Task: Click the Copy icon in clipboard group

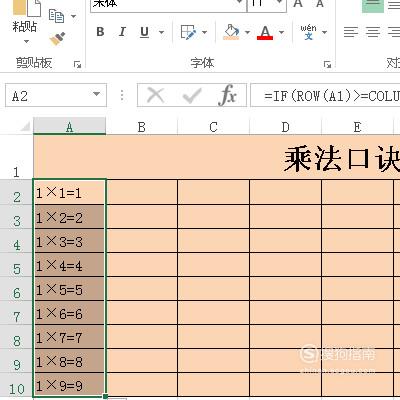Action: (x=56, y=16)
